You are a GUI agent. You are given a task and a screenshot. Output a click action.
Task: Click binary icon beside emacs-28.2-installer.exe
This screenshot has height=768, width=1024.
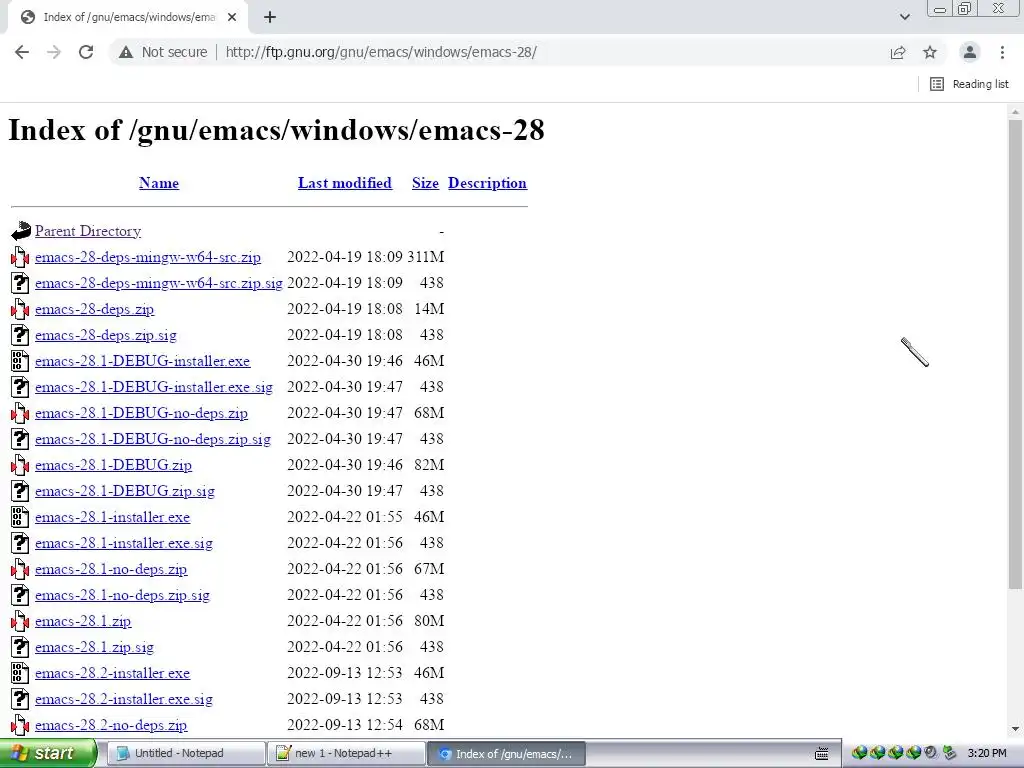point(20,673)
